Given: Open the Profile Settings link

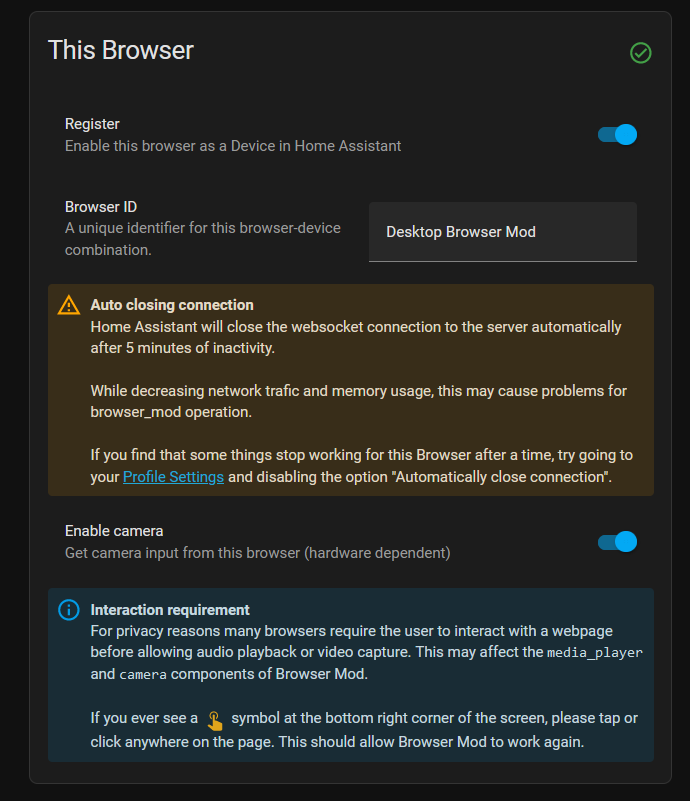Looking at the screenshot, I should (x=172, y=477).
